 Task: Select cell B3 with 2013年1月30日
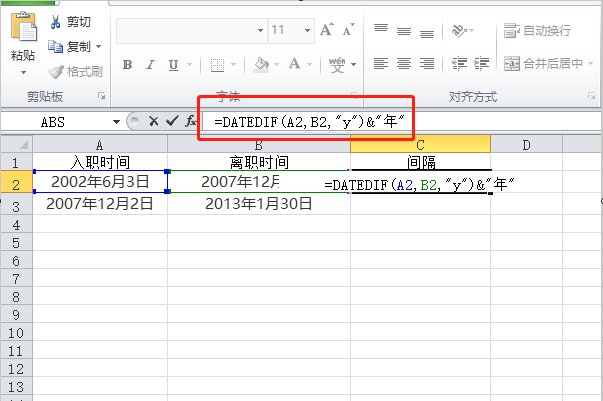(259, 203)
